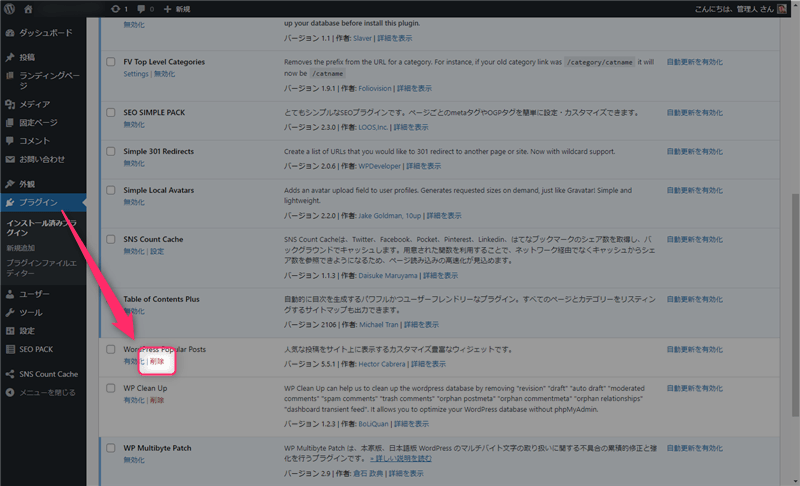Open author link BoLiQuan
Screen dimensions: 800x486
click(x=373, y=424)
